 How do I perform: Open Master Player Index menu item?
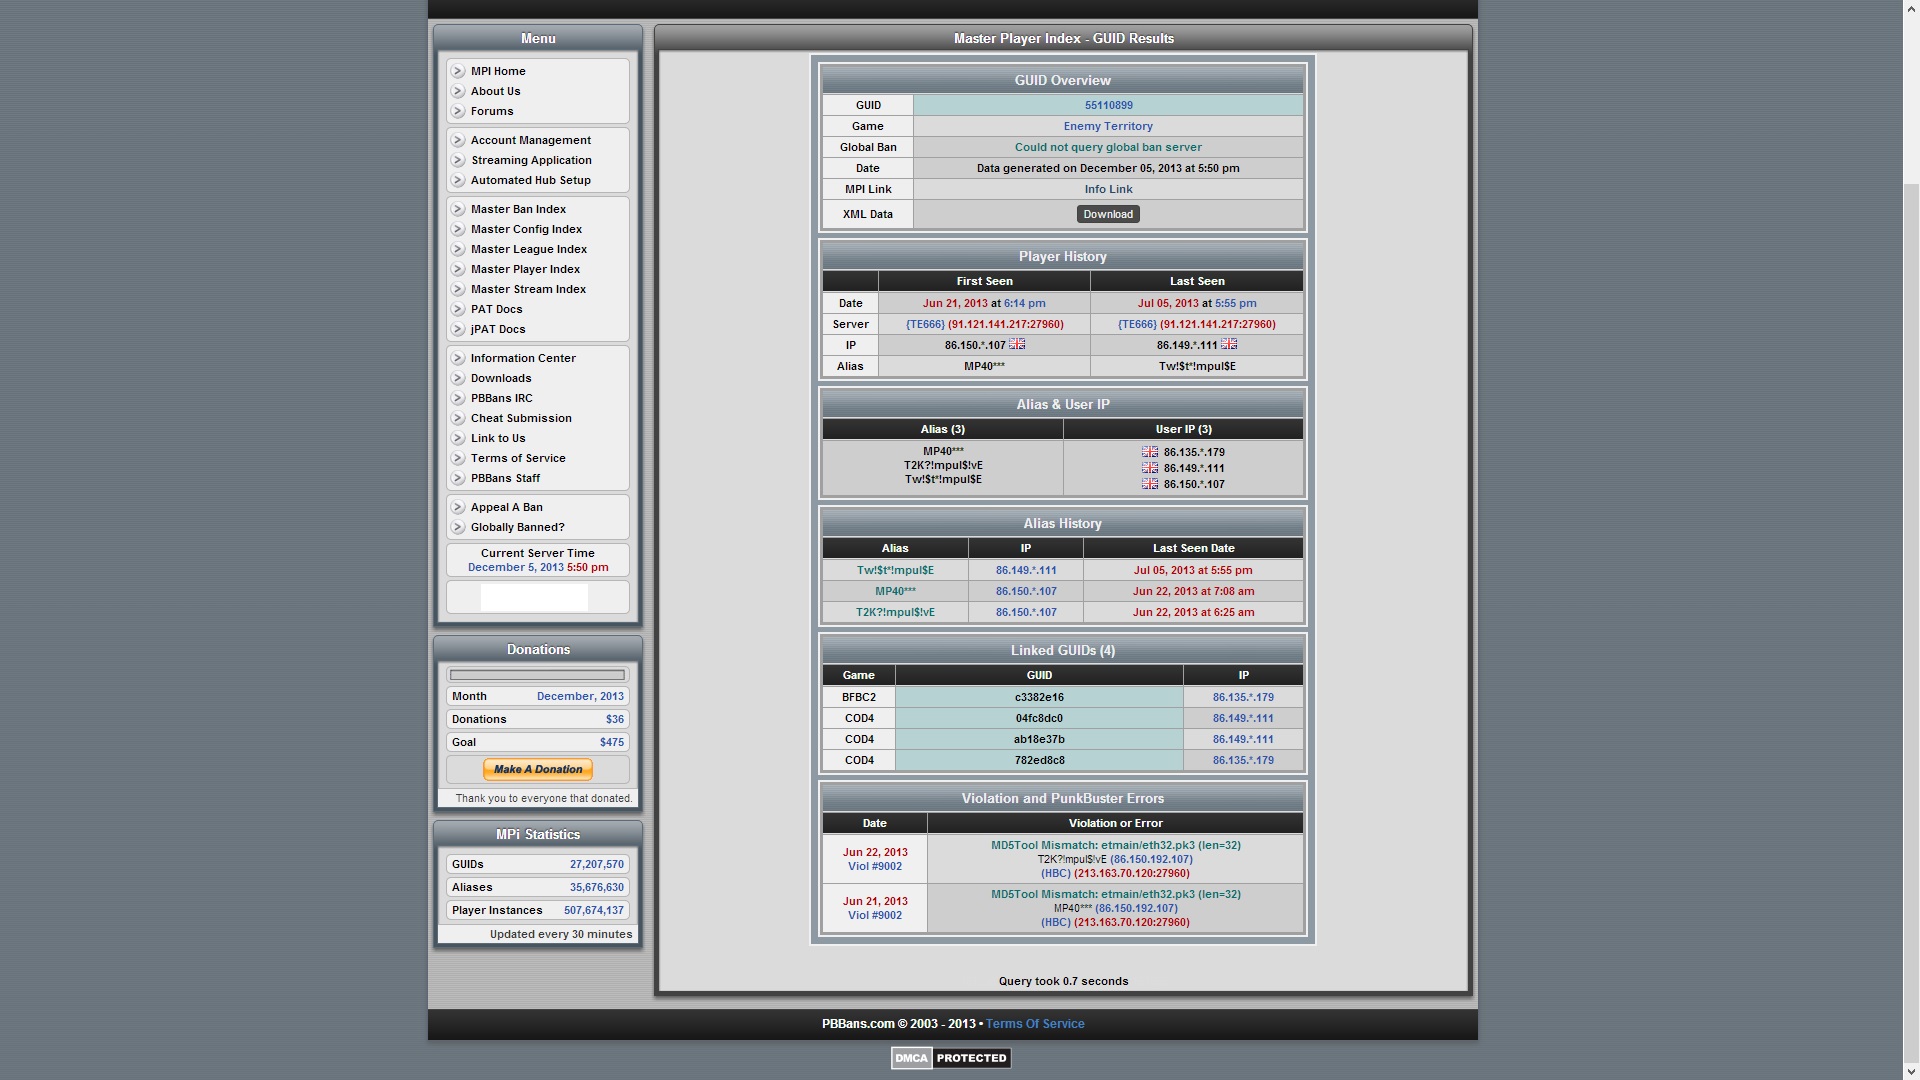(525, 269)
